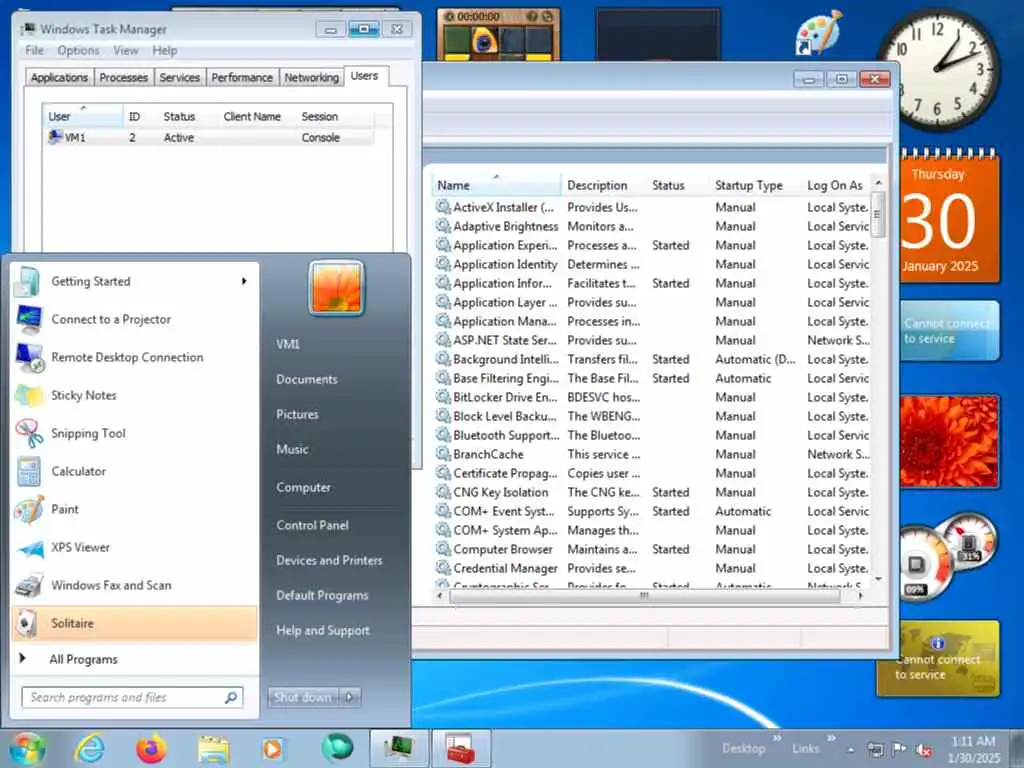The width and height of the screenshot is (1024, 768).
Task: Open the Getting Started icon in Start menu
Action: point(28,281)
